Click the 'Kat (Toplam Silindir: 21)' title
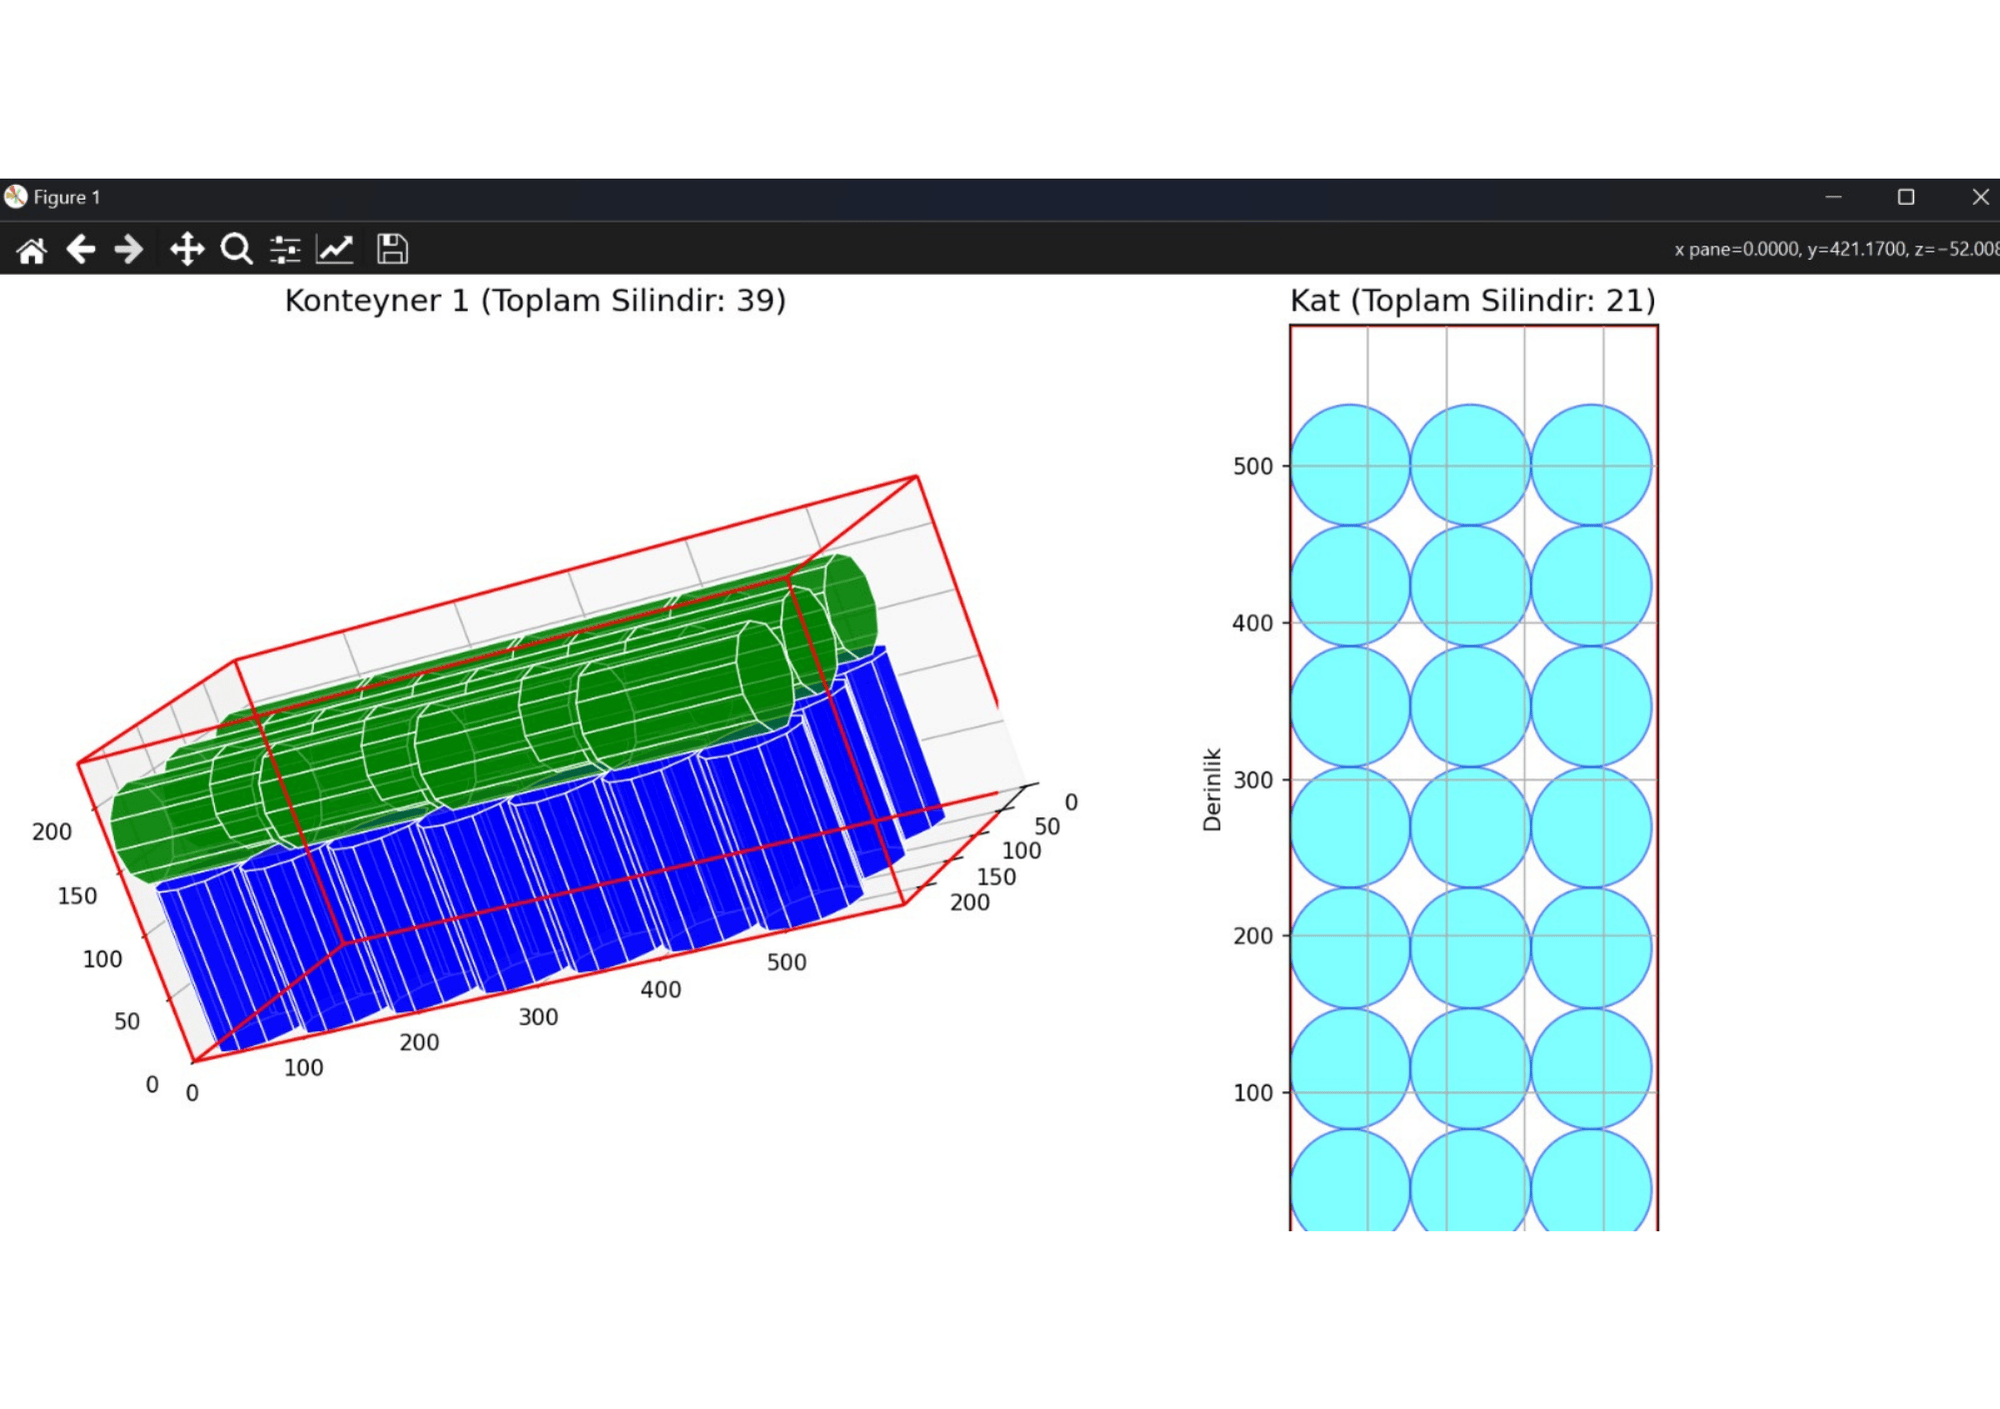The height and width of the screenshot is (1409, 2000). [x=1473, y=301]
